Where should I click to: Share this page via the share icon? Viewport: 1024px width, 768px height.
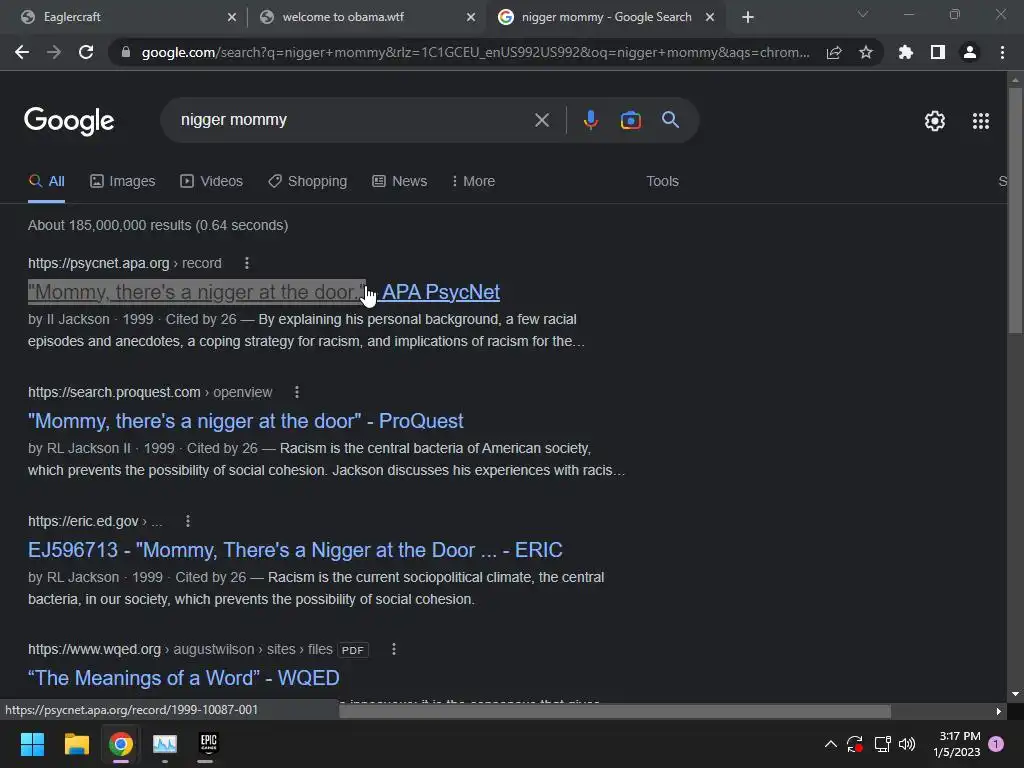[834, 52]
